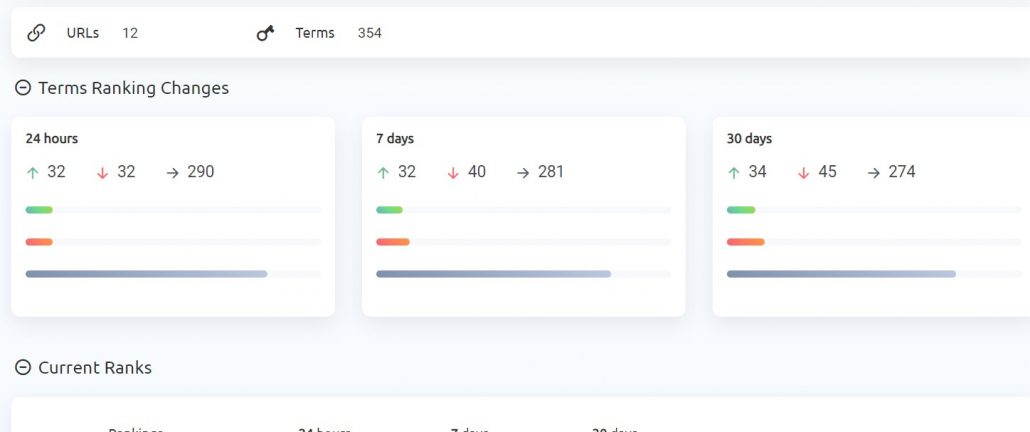
Task: Click the URLs label
Action: pos(83,33)
